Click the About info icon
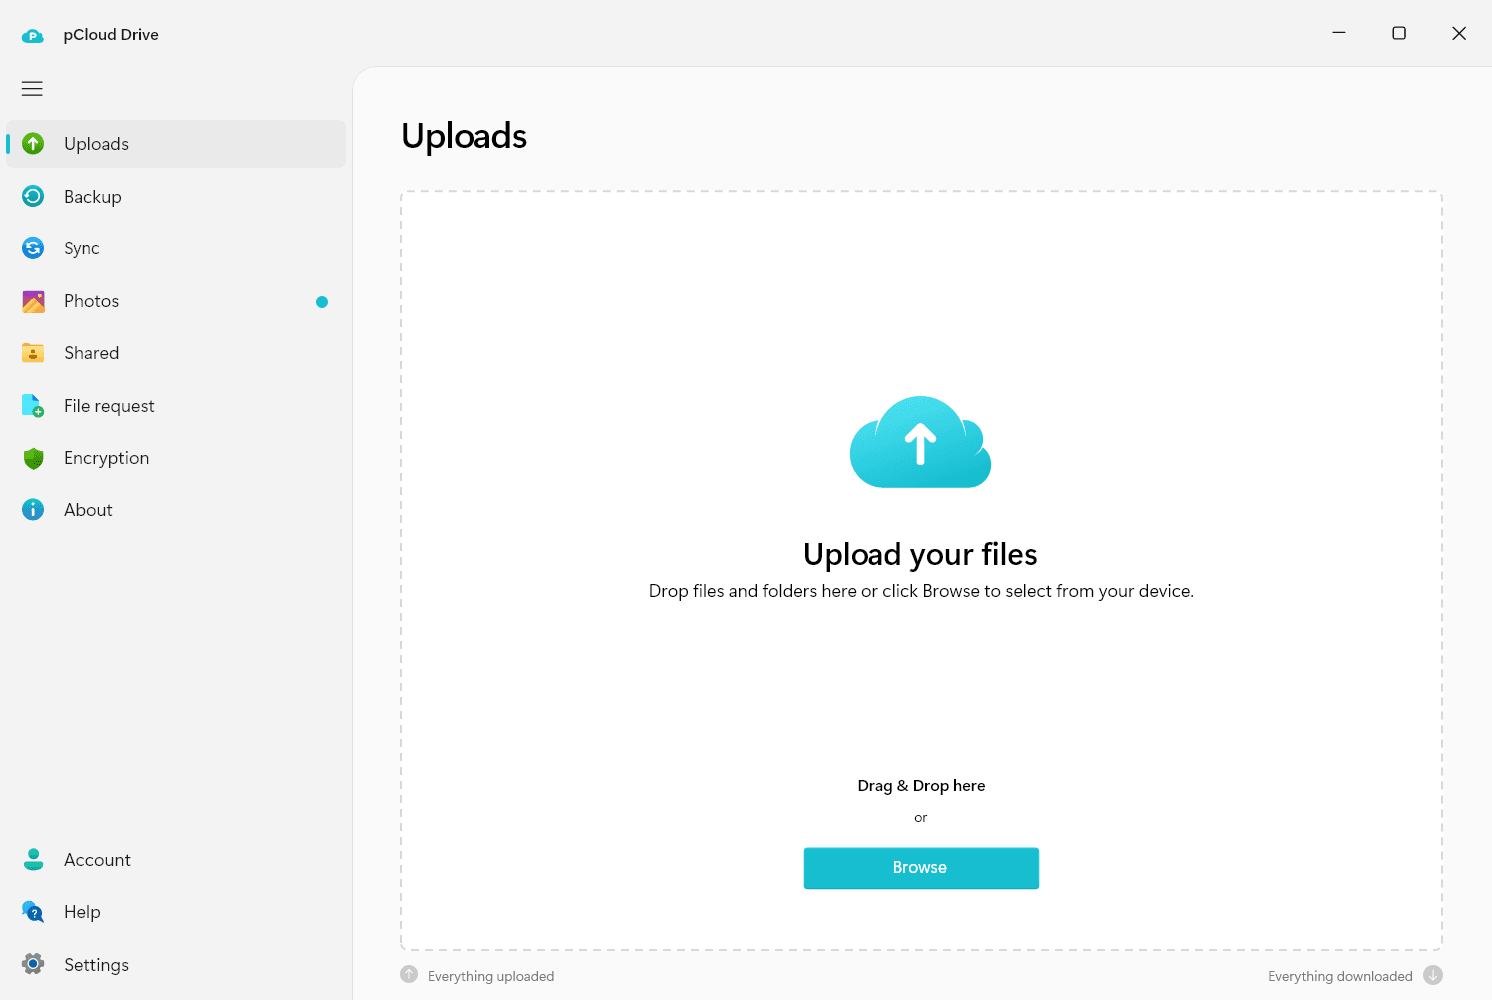Screen dimensions: 1492x1000 point(33,510)
